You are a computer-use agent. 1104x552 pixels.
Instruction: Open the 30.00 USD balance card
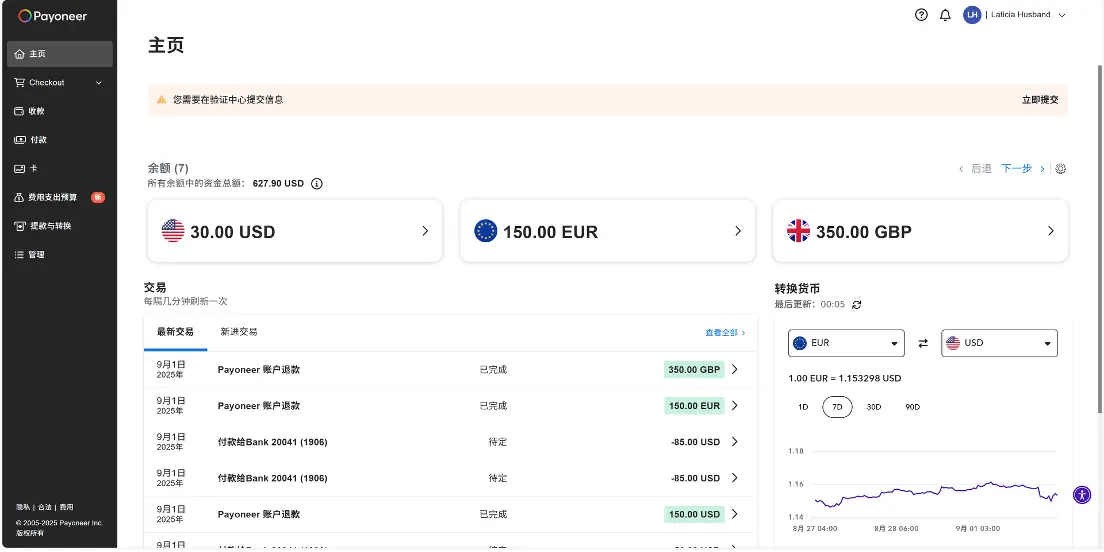(294, 231)
